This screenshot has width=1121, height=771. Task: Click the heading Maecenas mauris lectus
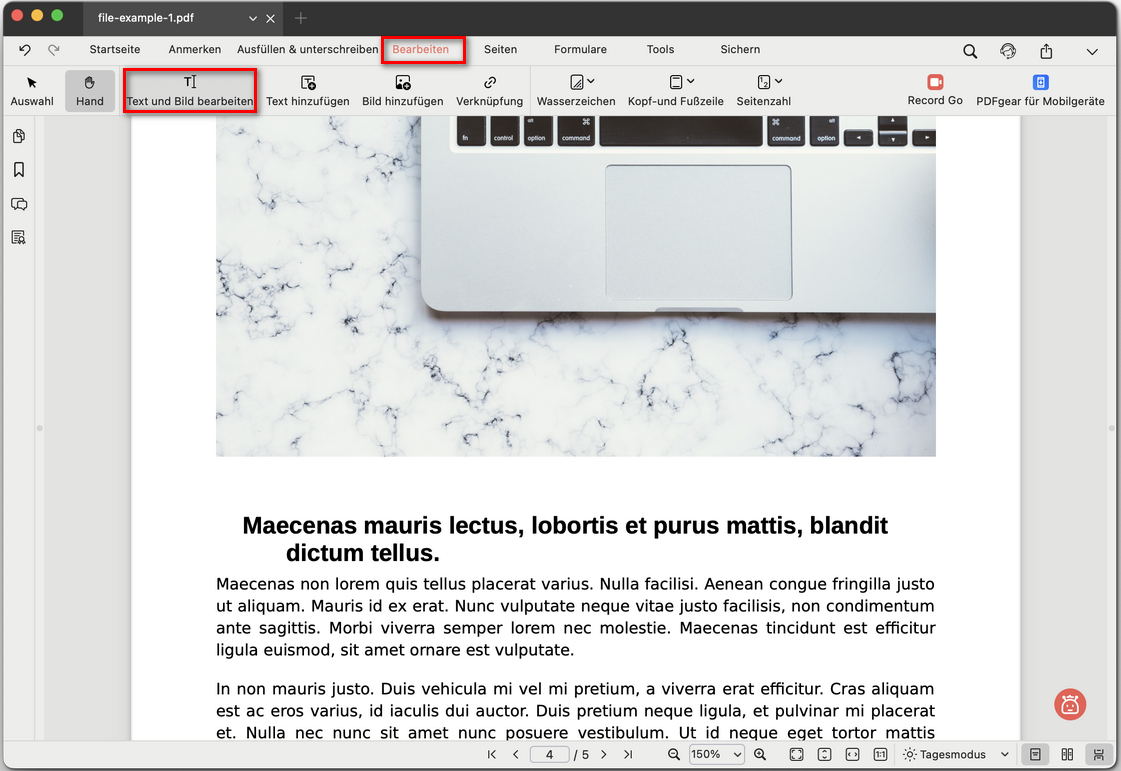click(x=565, y=539)
